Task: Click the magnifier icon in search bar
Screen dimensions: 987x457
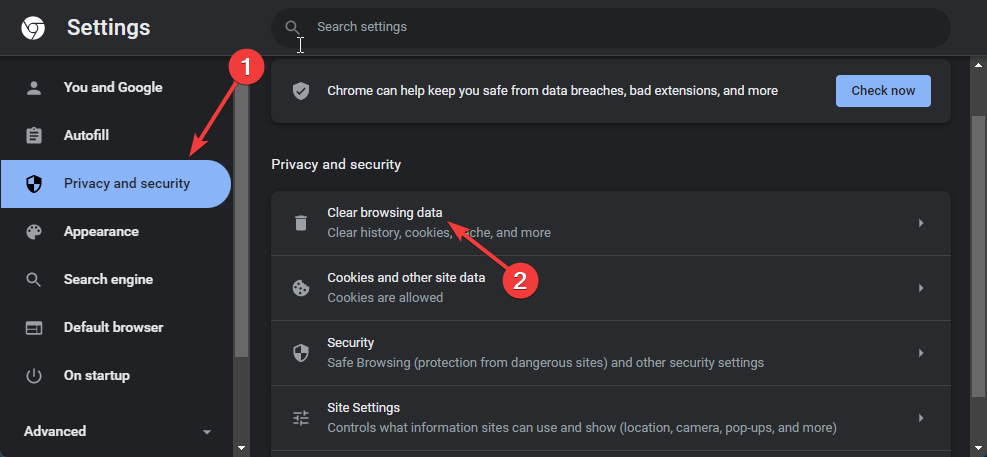Action: point(292,27)
